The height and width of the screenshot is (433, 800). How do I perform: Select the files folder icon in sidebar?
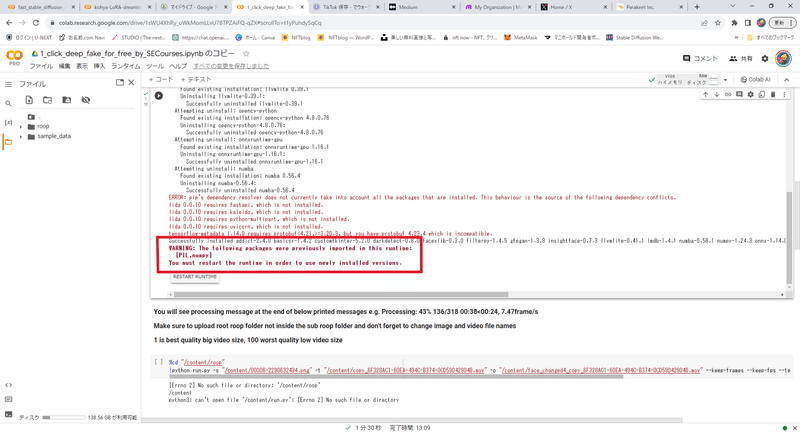point(8,142)
